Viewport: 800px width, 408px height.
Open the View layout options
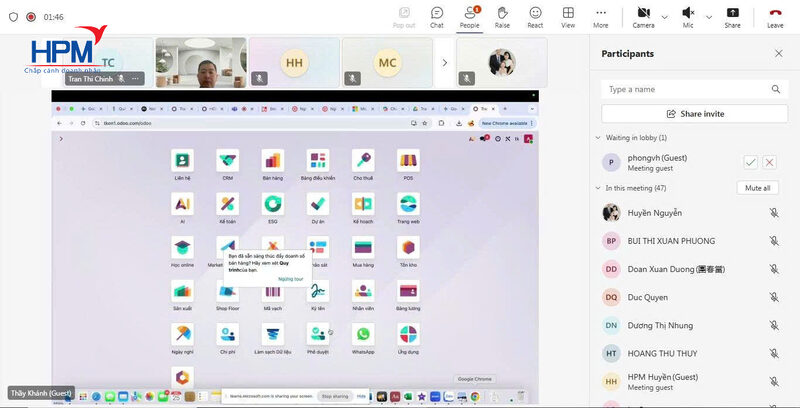click(x=568, y=16)
